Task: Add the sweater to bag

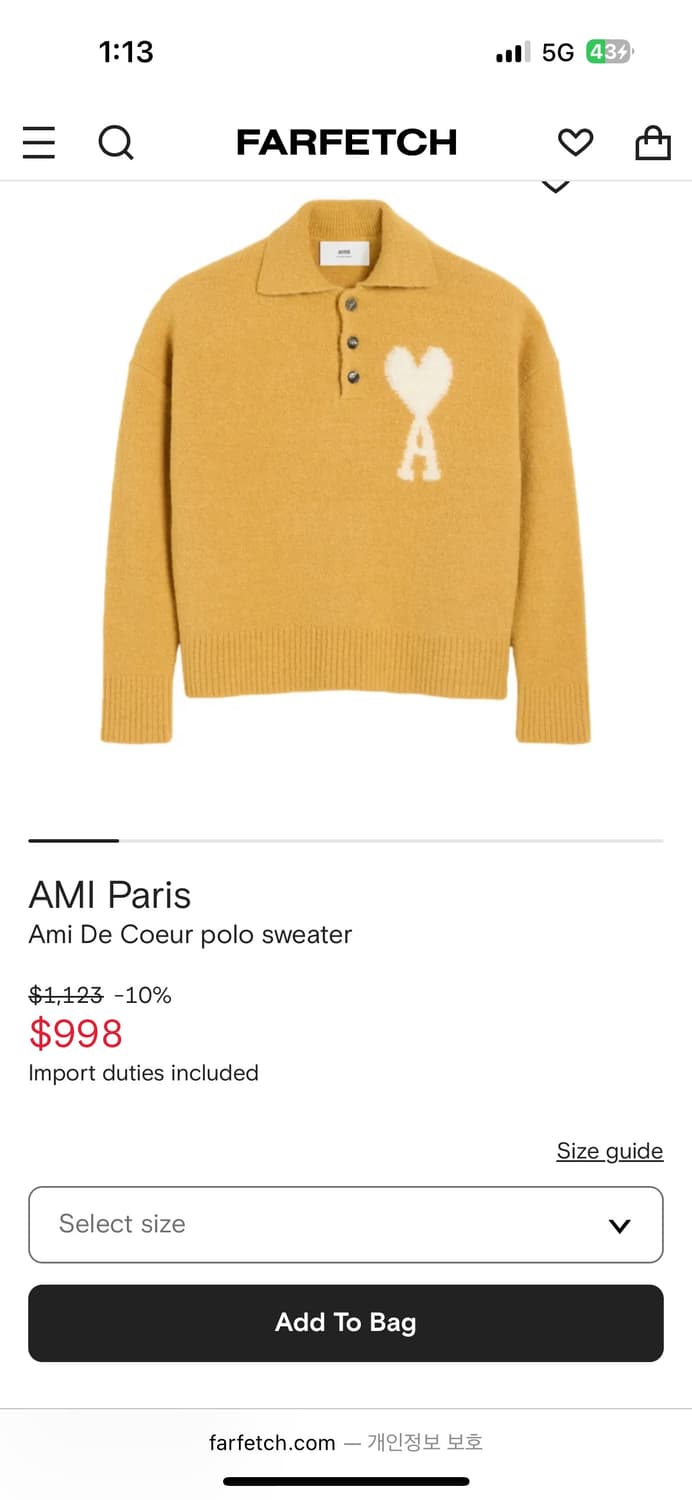Action: pyautogui.click(x=346, y=1323)
